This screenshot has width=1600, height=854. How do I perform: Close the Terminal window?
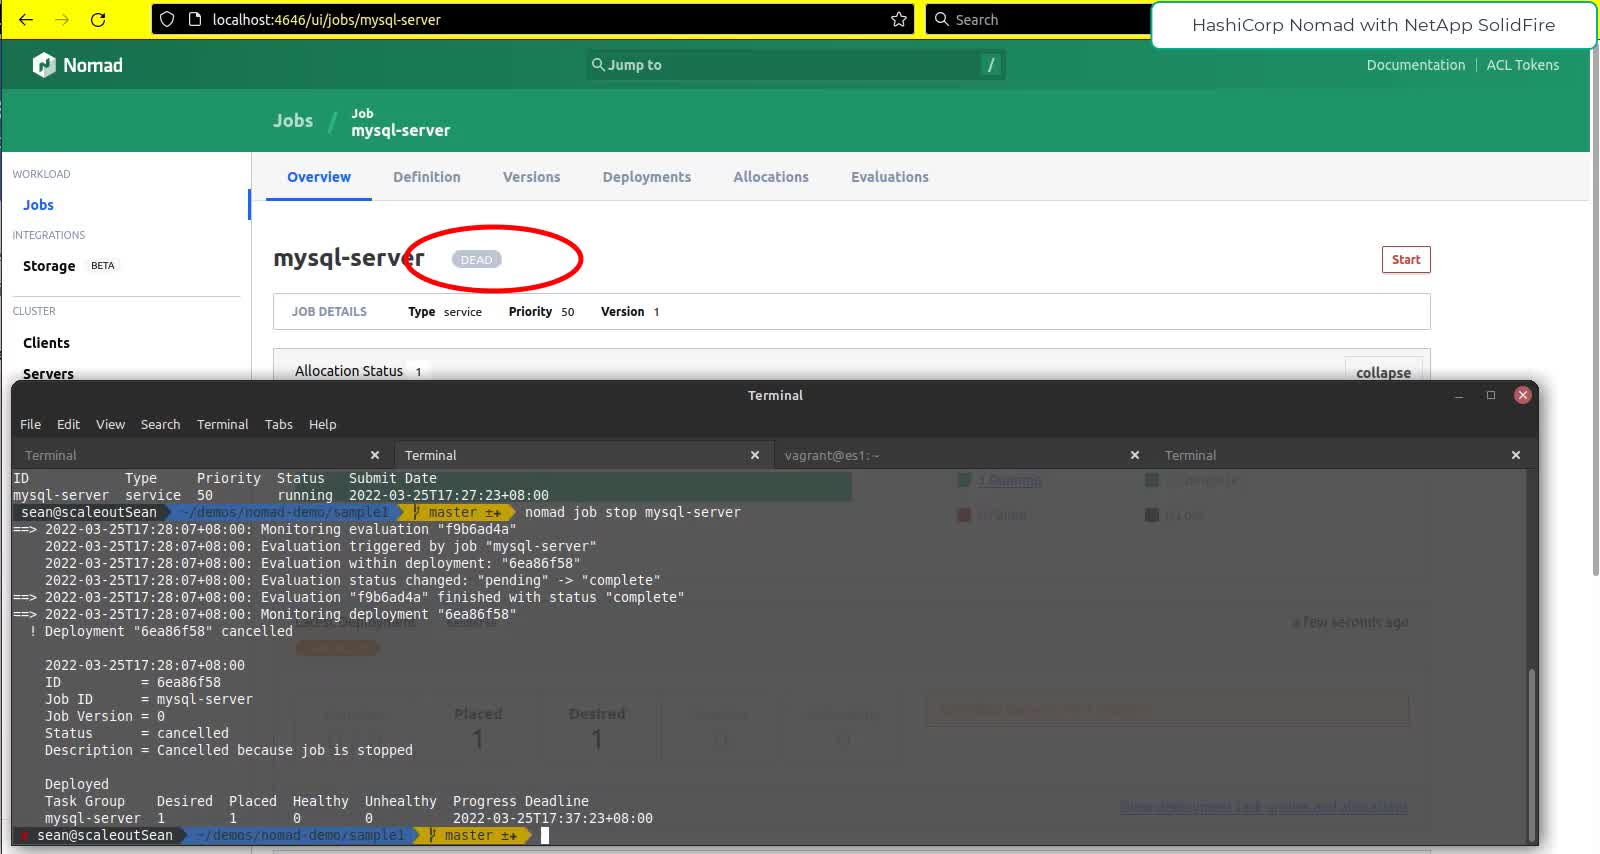(x=1523, y=395)
